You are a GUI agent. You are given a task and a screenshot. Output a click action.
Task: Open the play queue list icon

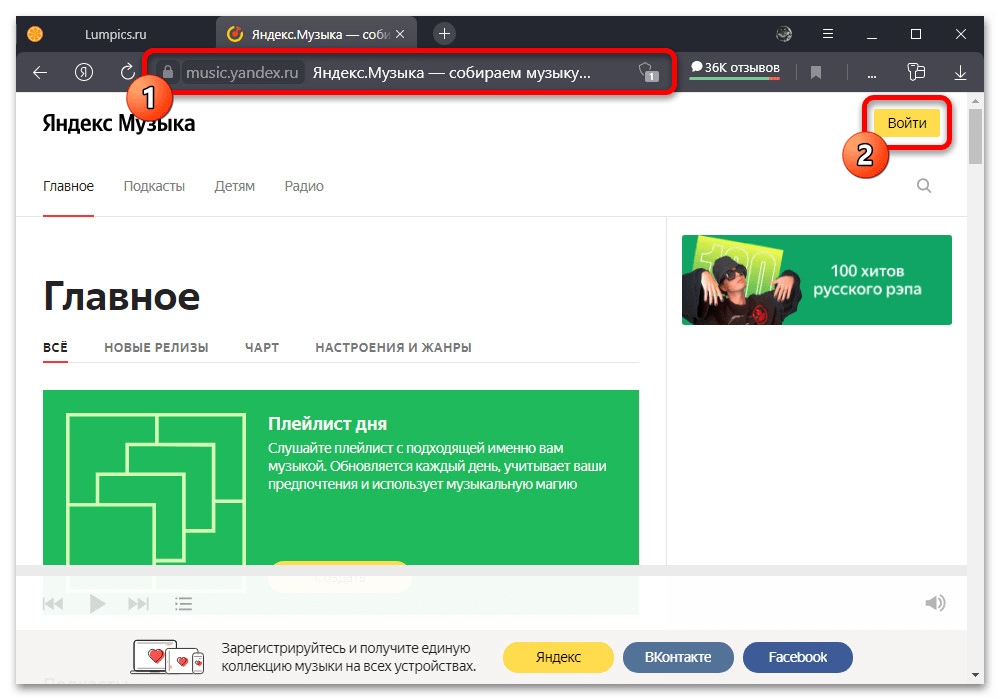coord(183,603)
